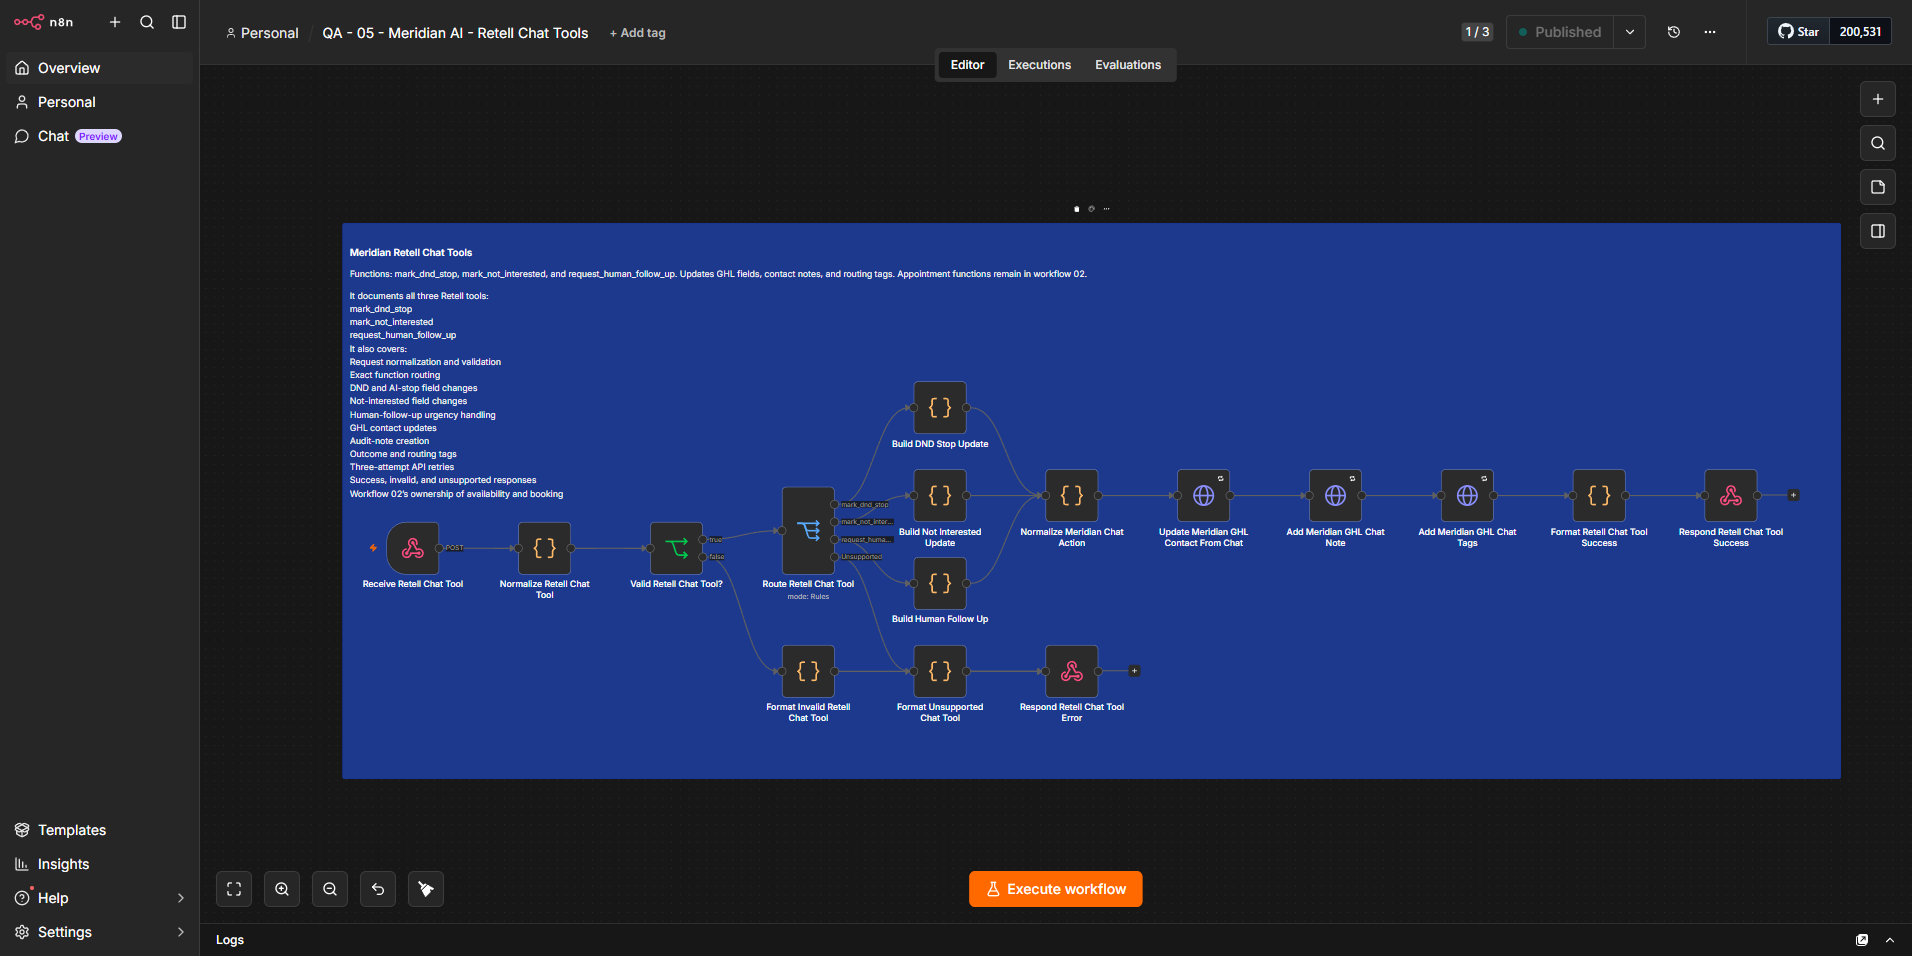Select the Add Meridian GHL Chat Note node

(x=1335, y=495)
